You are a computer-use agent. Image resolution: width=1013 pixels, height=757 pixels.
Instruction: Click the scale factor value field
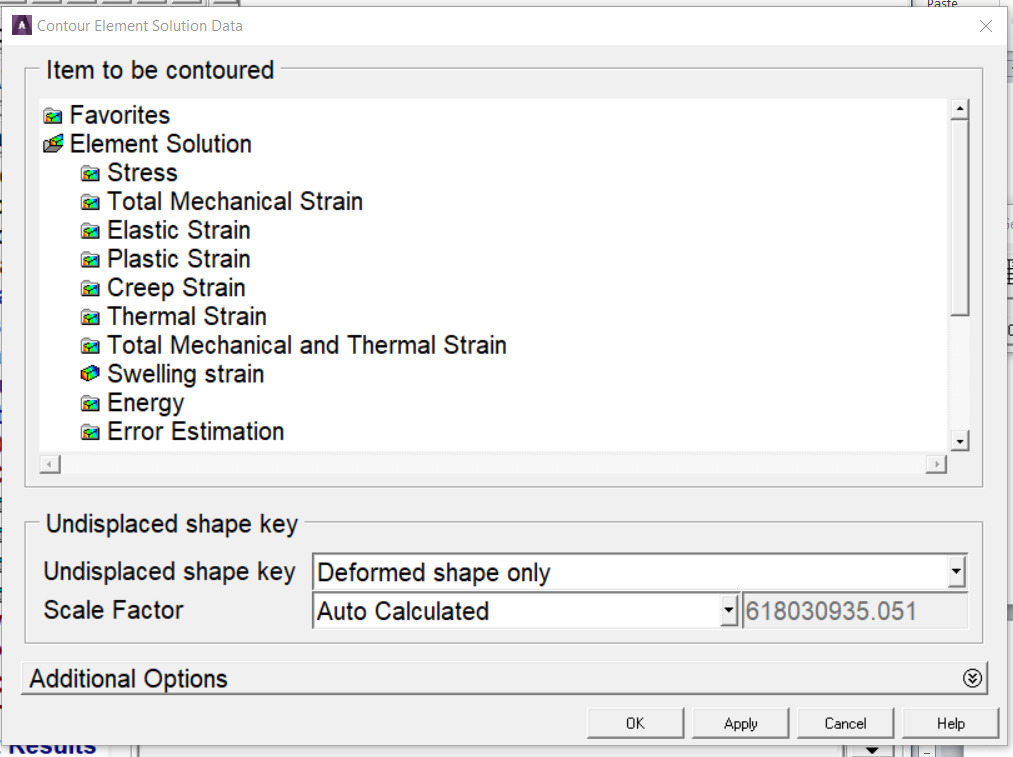(x=854, y=611)
